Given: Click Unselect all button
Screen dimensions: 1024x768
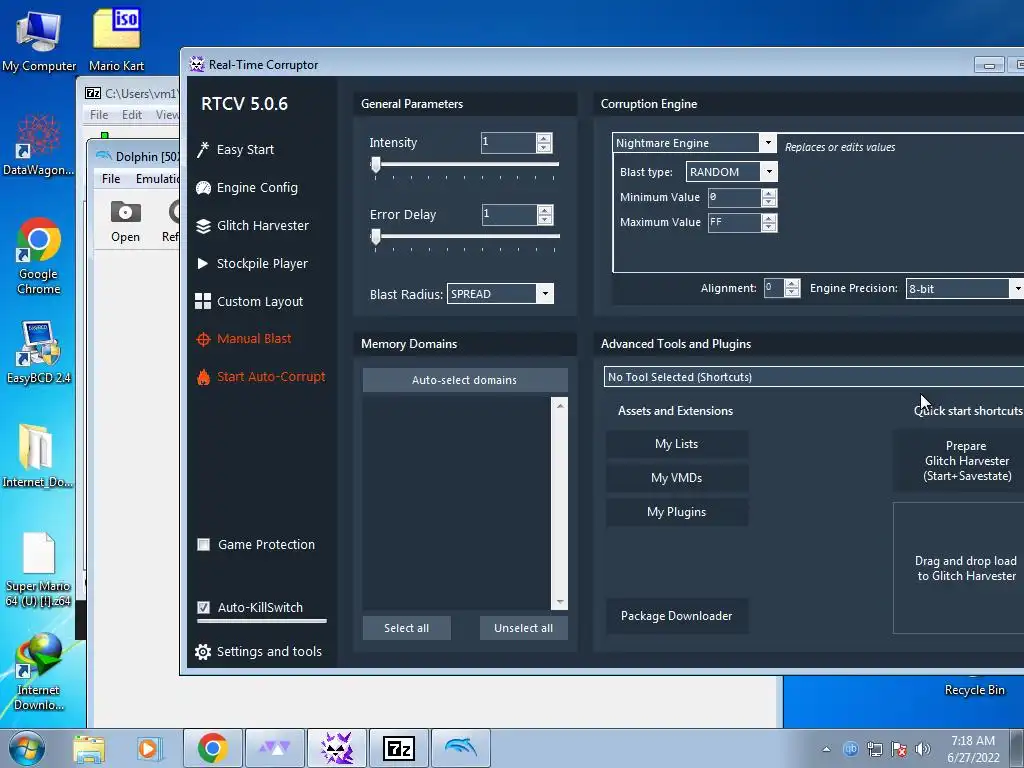Looking at the screenshot, I should click(523, 628).
